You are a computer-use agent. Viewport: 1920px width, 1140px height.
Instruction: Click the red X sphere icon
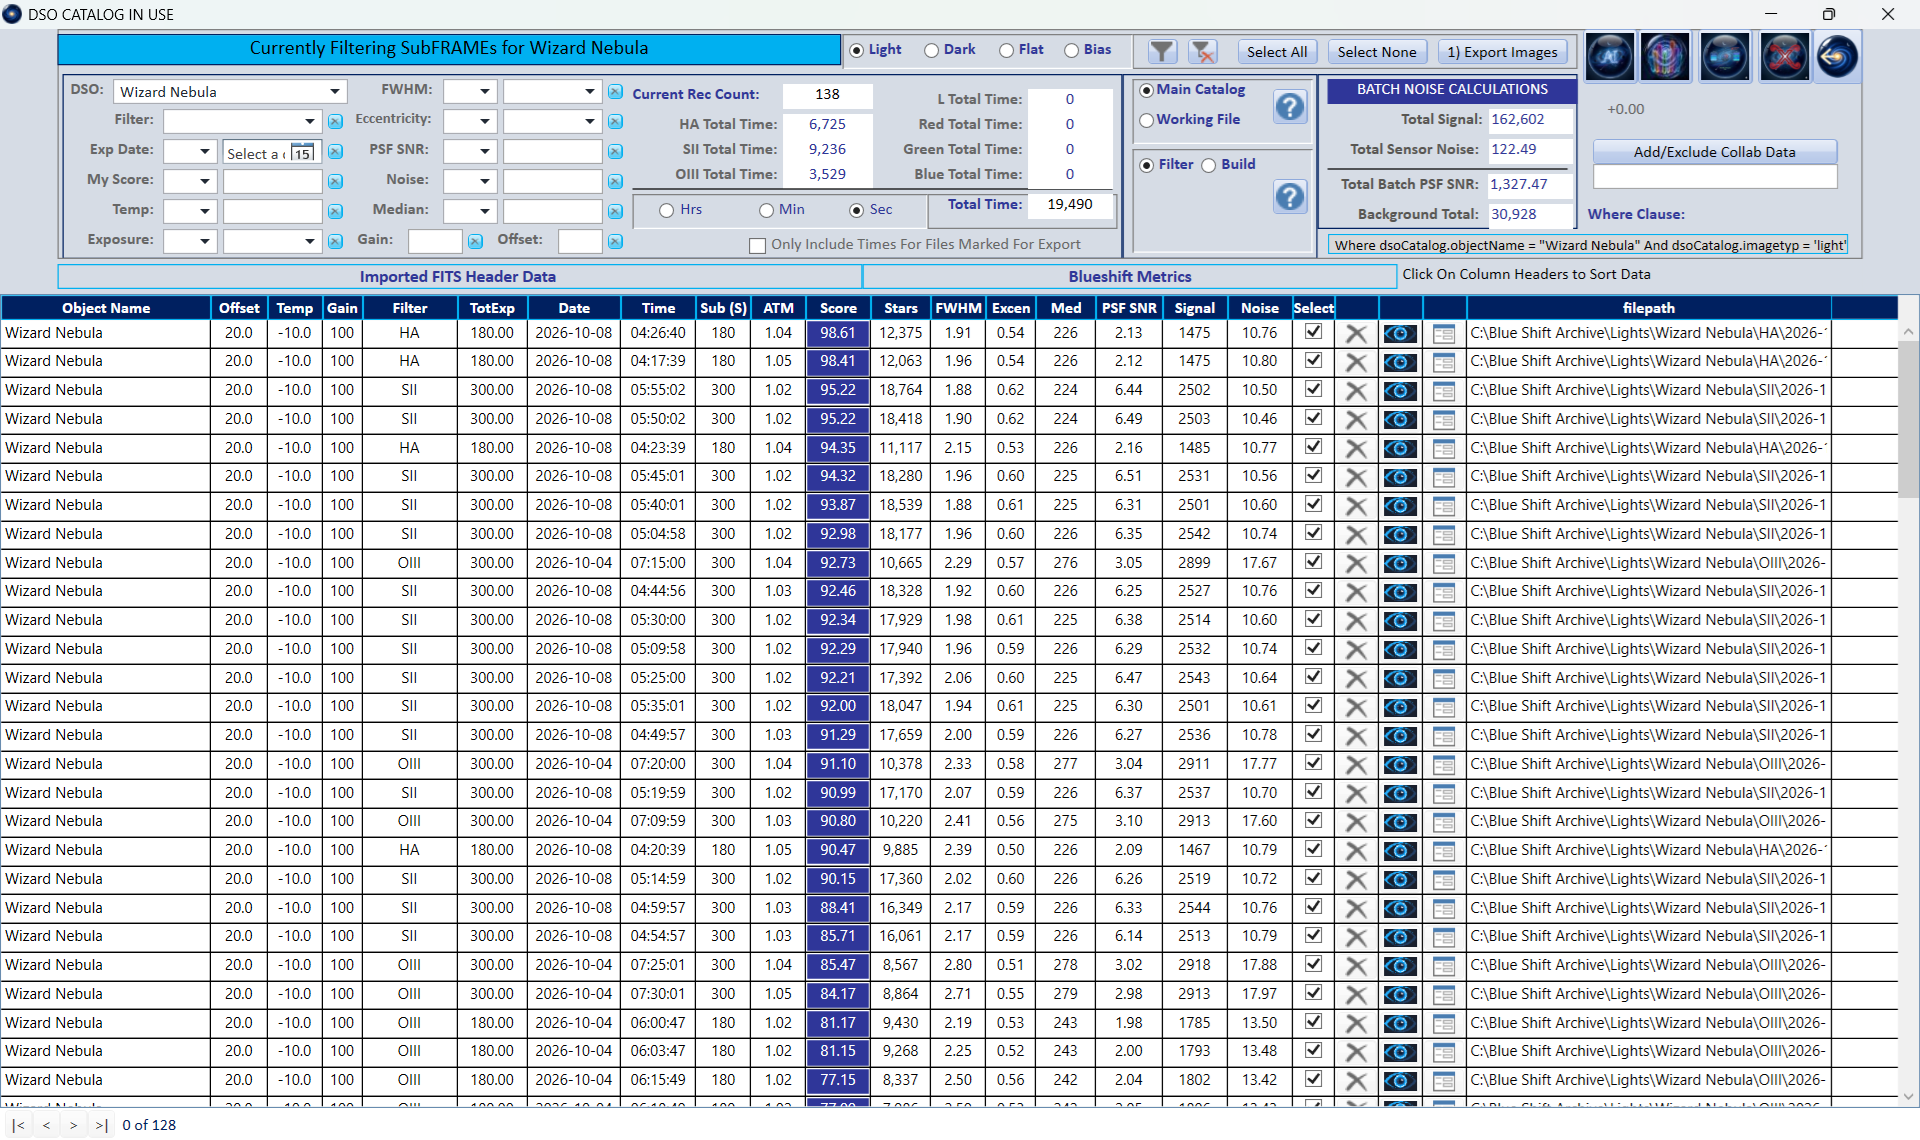click(1784, 56)
